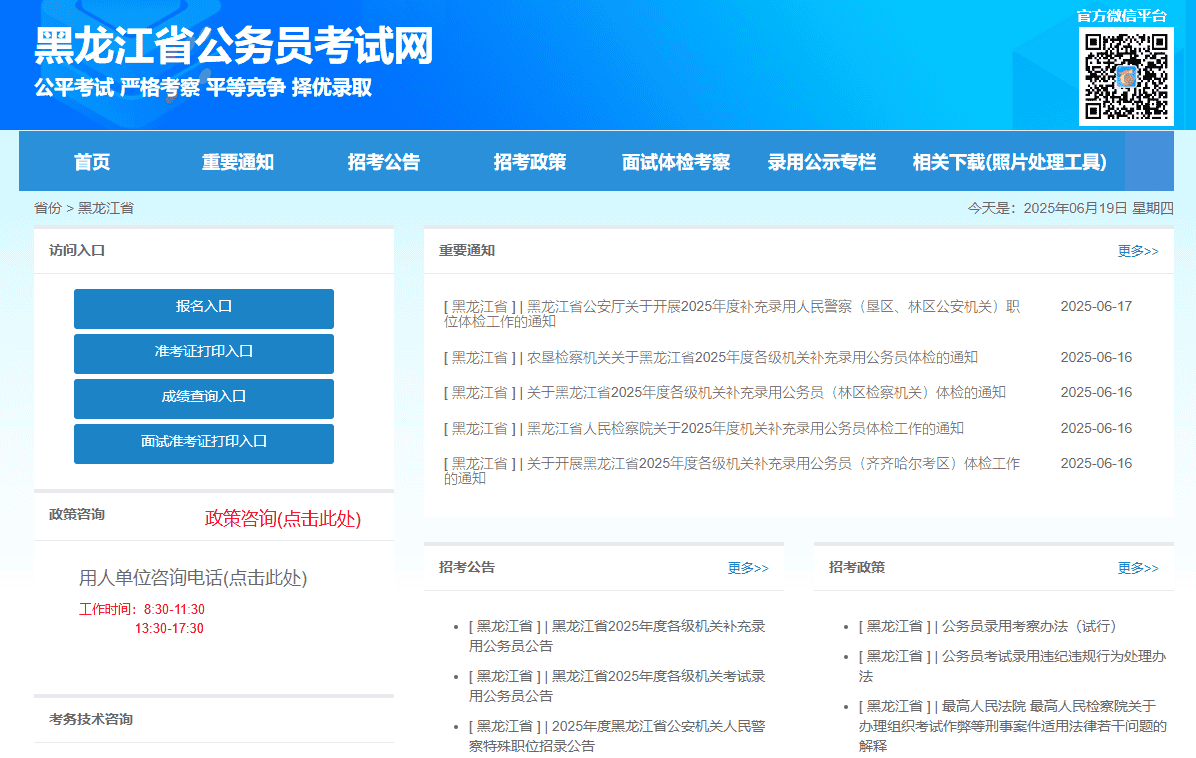This screenshot has height=758, width=1196.
Task: Open the 首页 navigation item
Action: coord(92,162)
